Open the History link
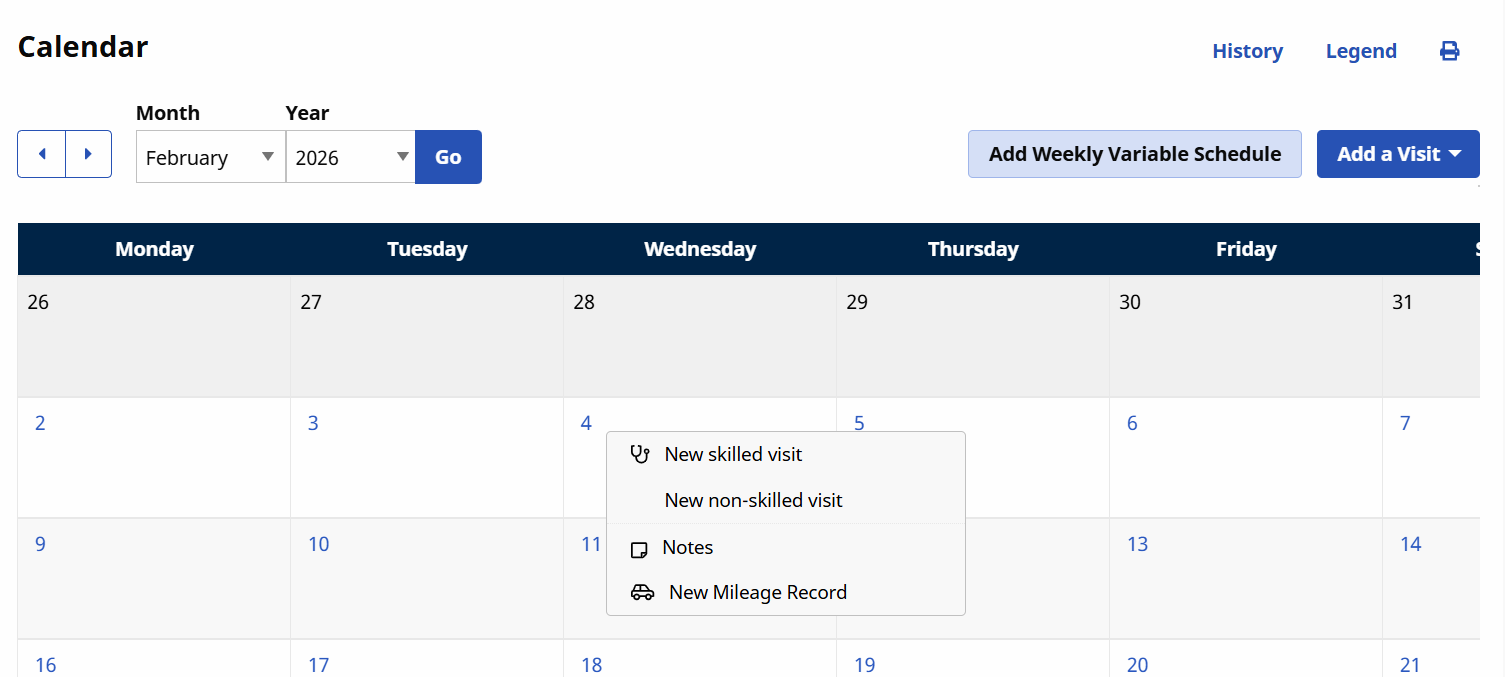 pyautogui.click(x=1247, y=51)
